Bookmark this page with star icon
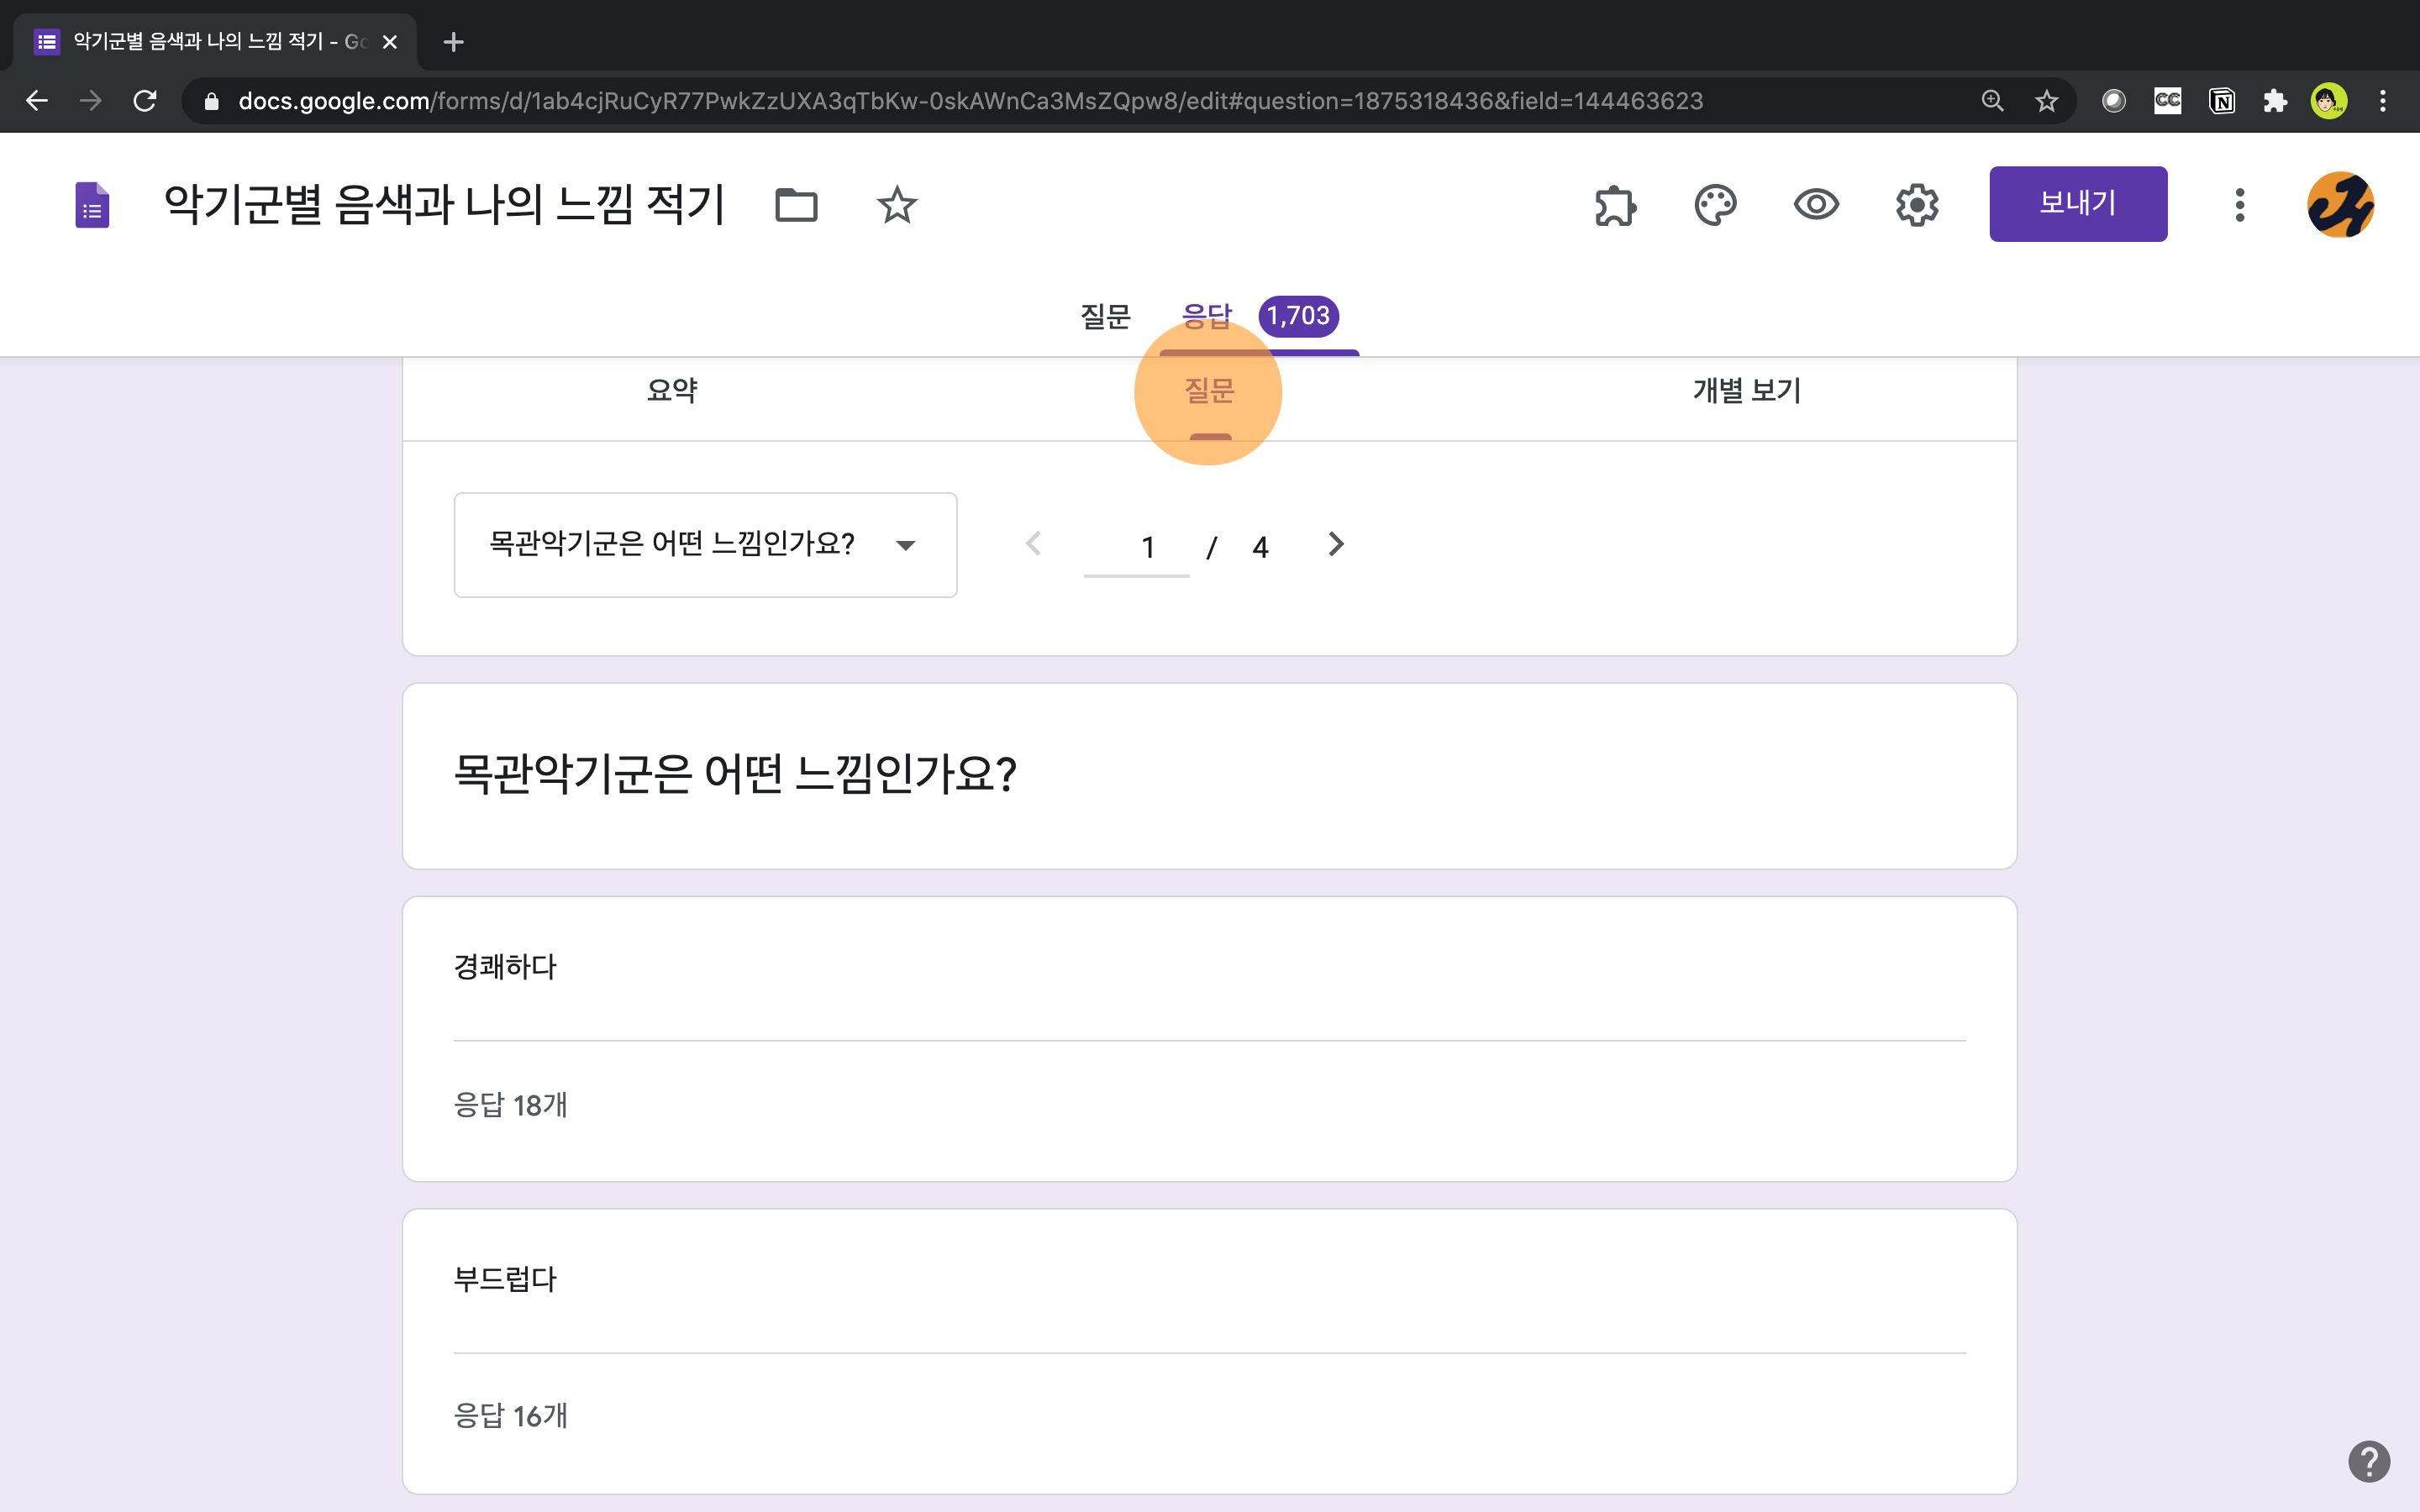Image resolution: width=2420 pixels, height=1512 pixels. click(x=2046, y=101)
